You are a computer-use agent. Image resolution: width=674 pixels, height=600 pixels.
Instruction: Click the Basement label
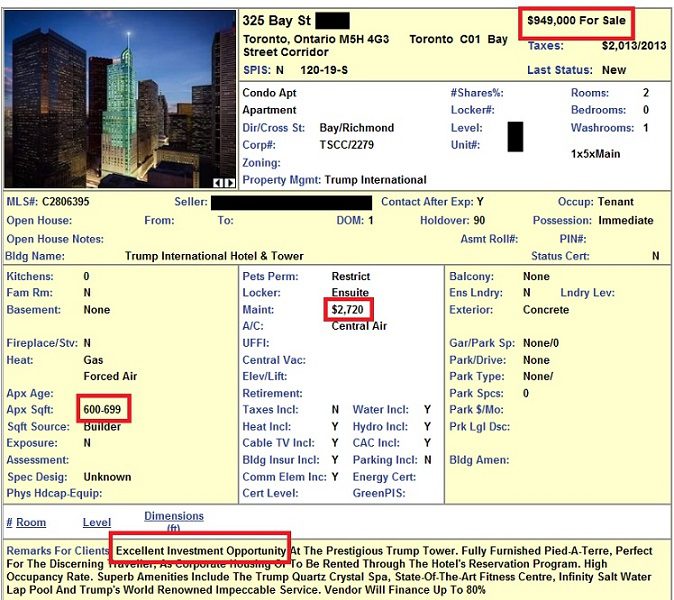click(x=33, y=309)
